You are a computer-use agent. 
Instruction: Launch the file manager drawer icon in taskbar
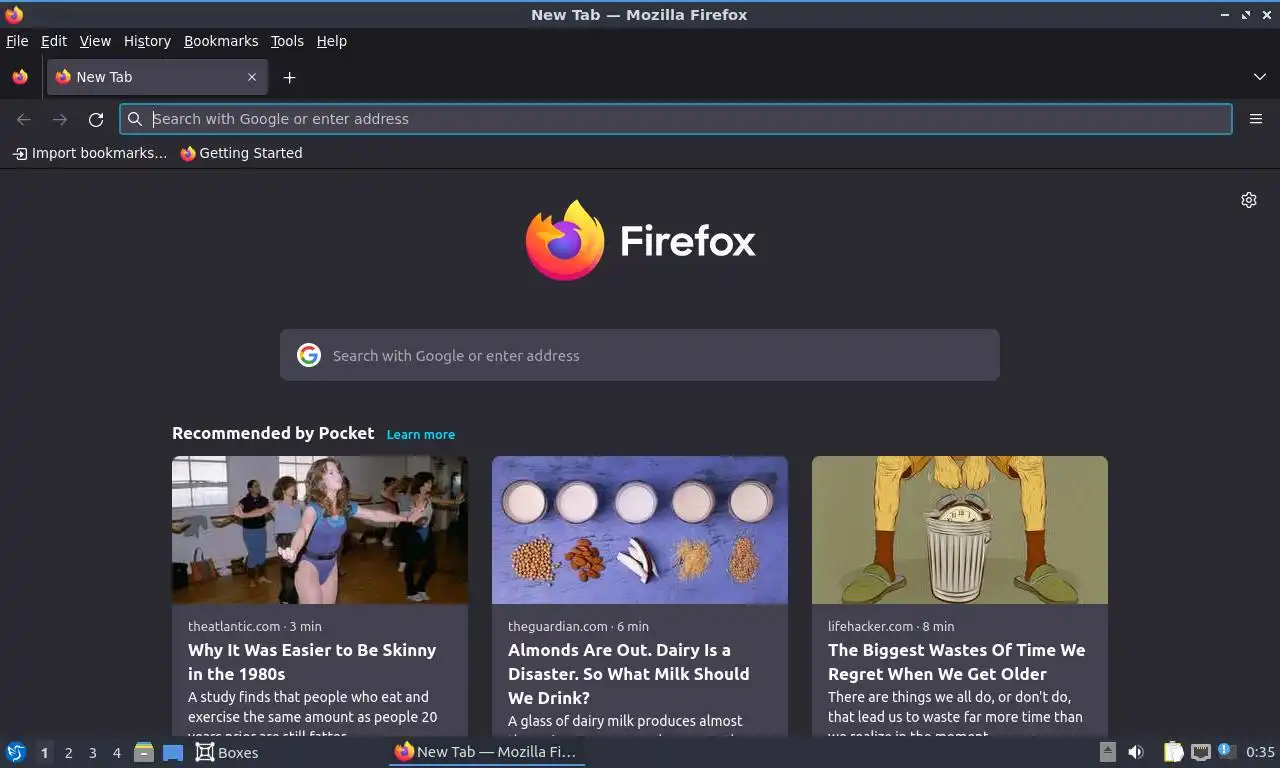[144, 752]
